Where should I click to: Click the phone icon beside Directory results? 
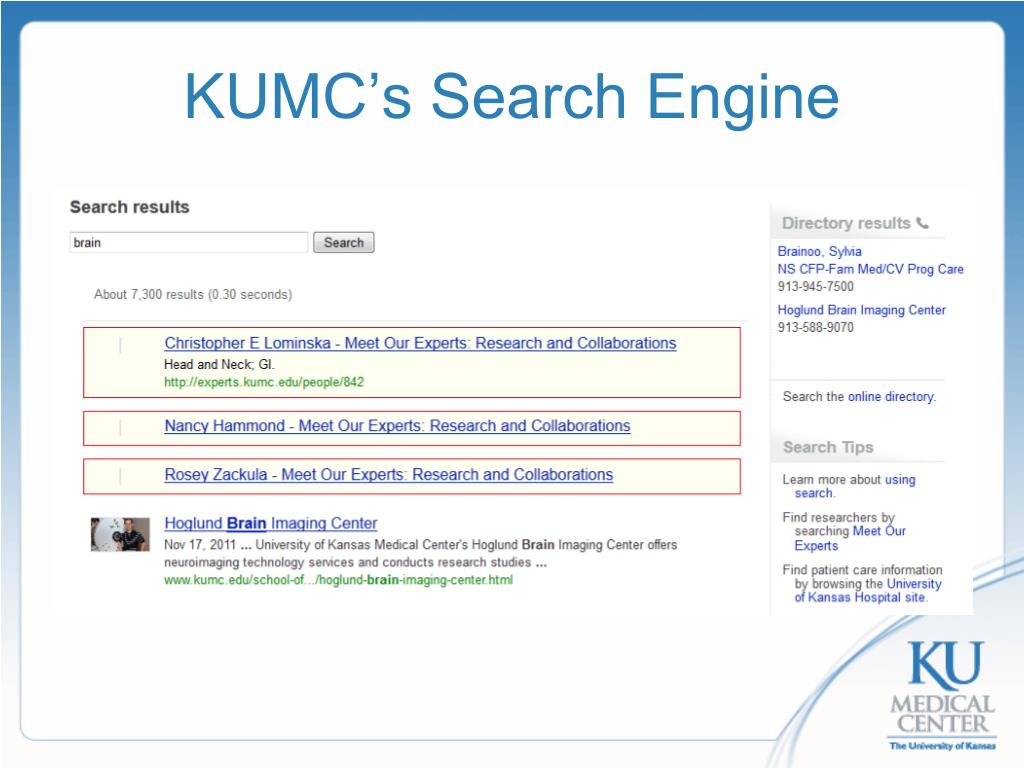coord(922,223)
